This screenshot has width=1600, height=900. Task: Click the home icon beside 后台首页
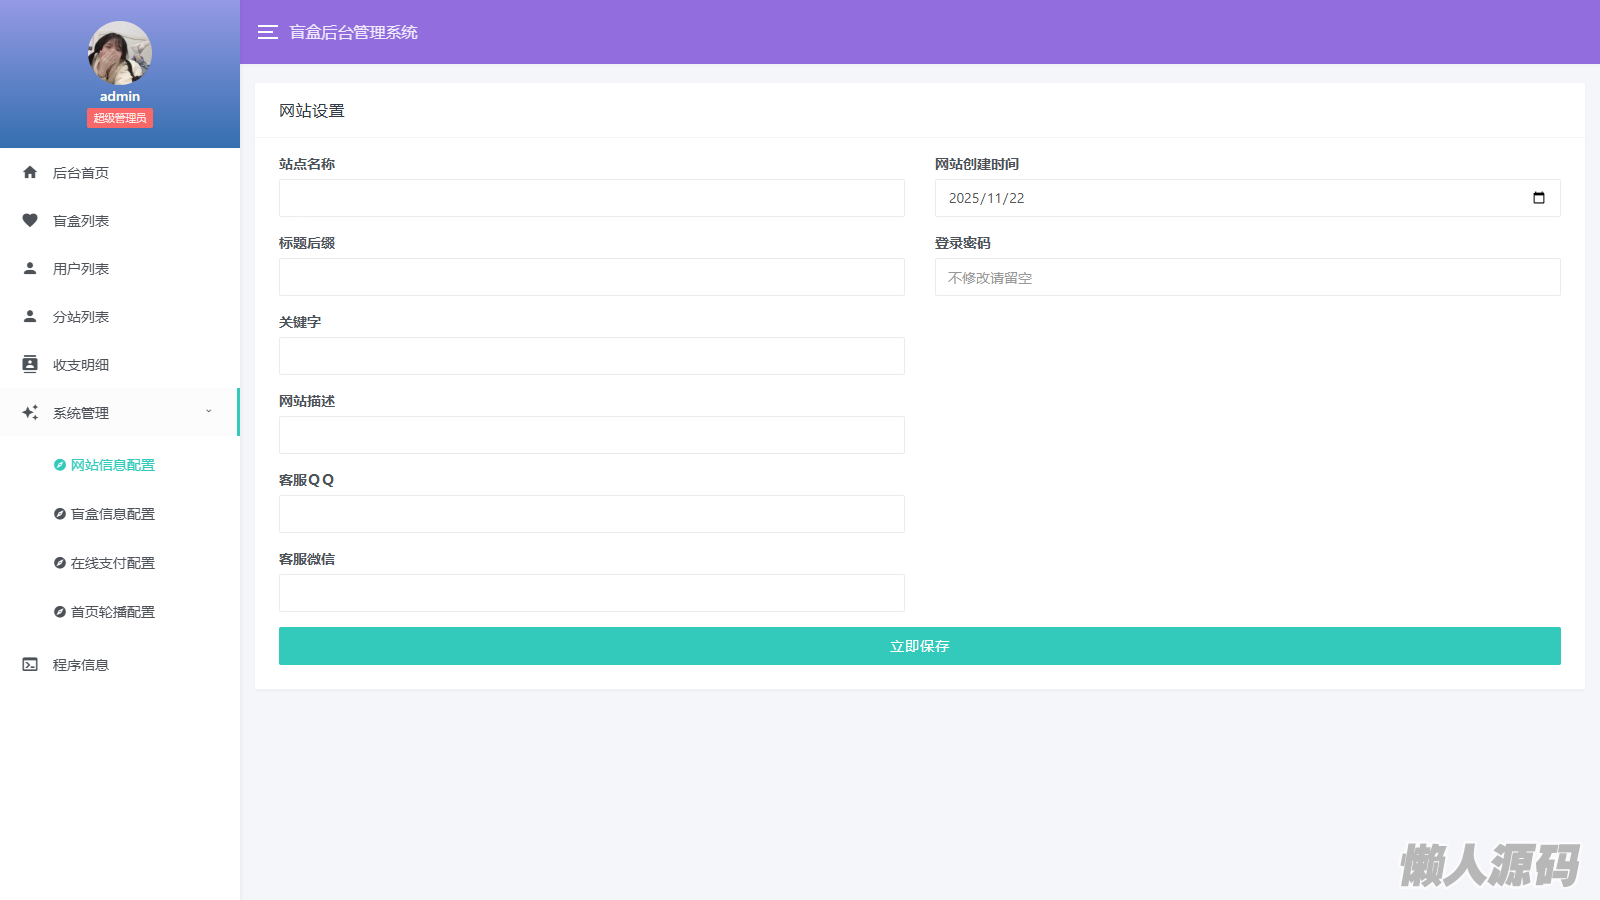[x=30, y=172]
